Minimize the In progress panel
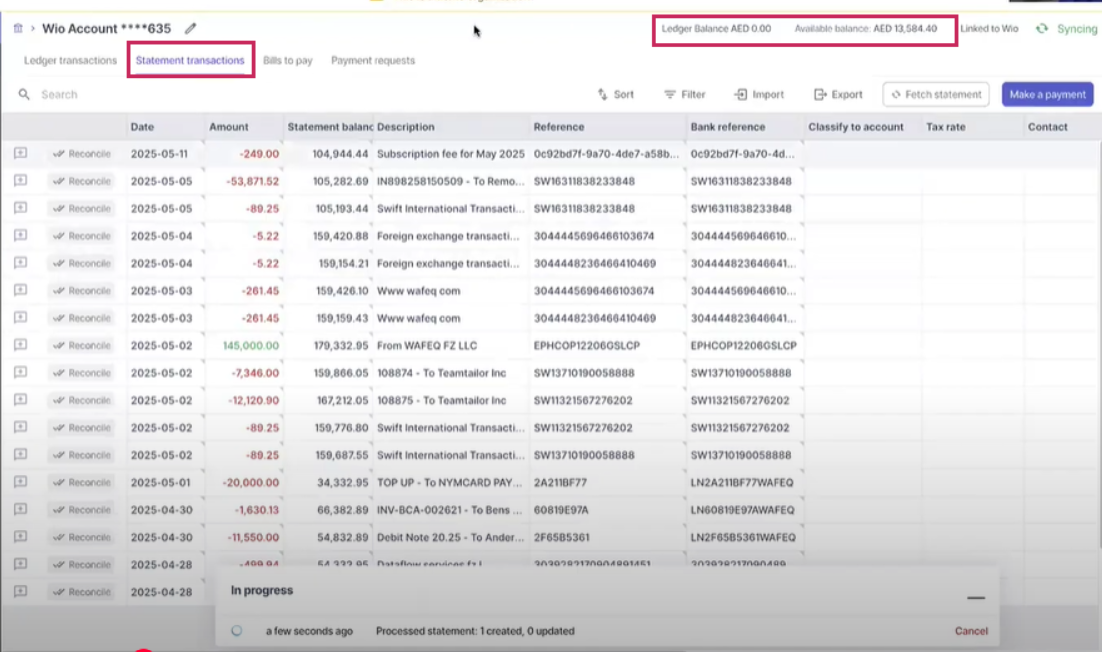 pyautogui.click(x=975, y=597)
